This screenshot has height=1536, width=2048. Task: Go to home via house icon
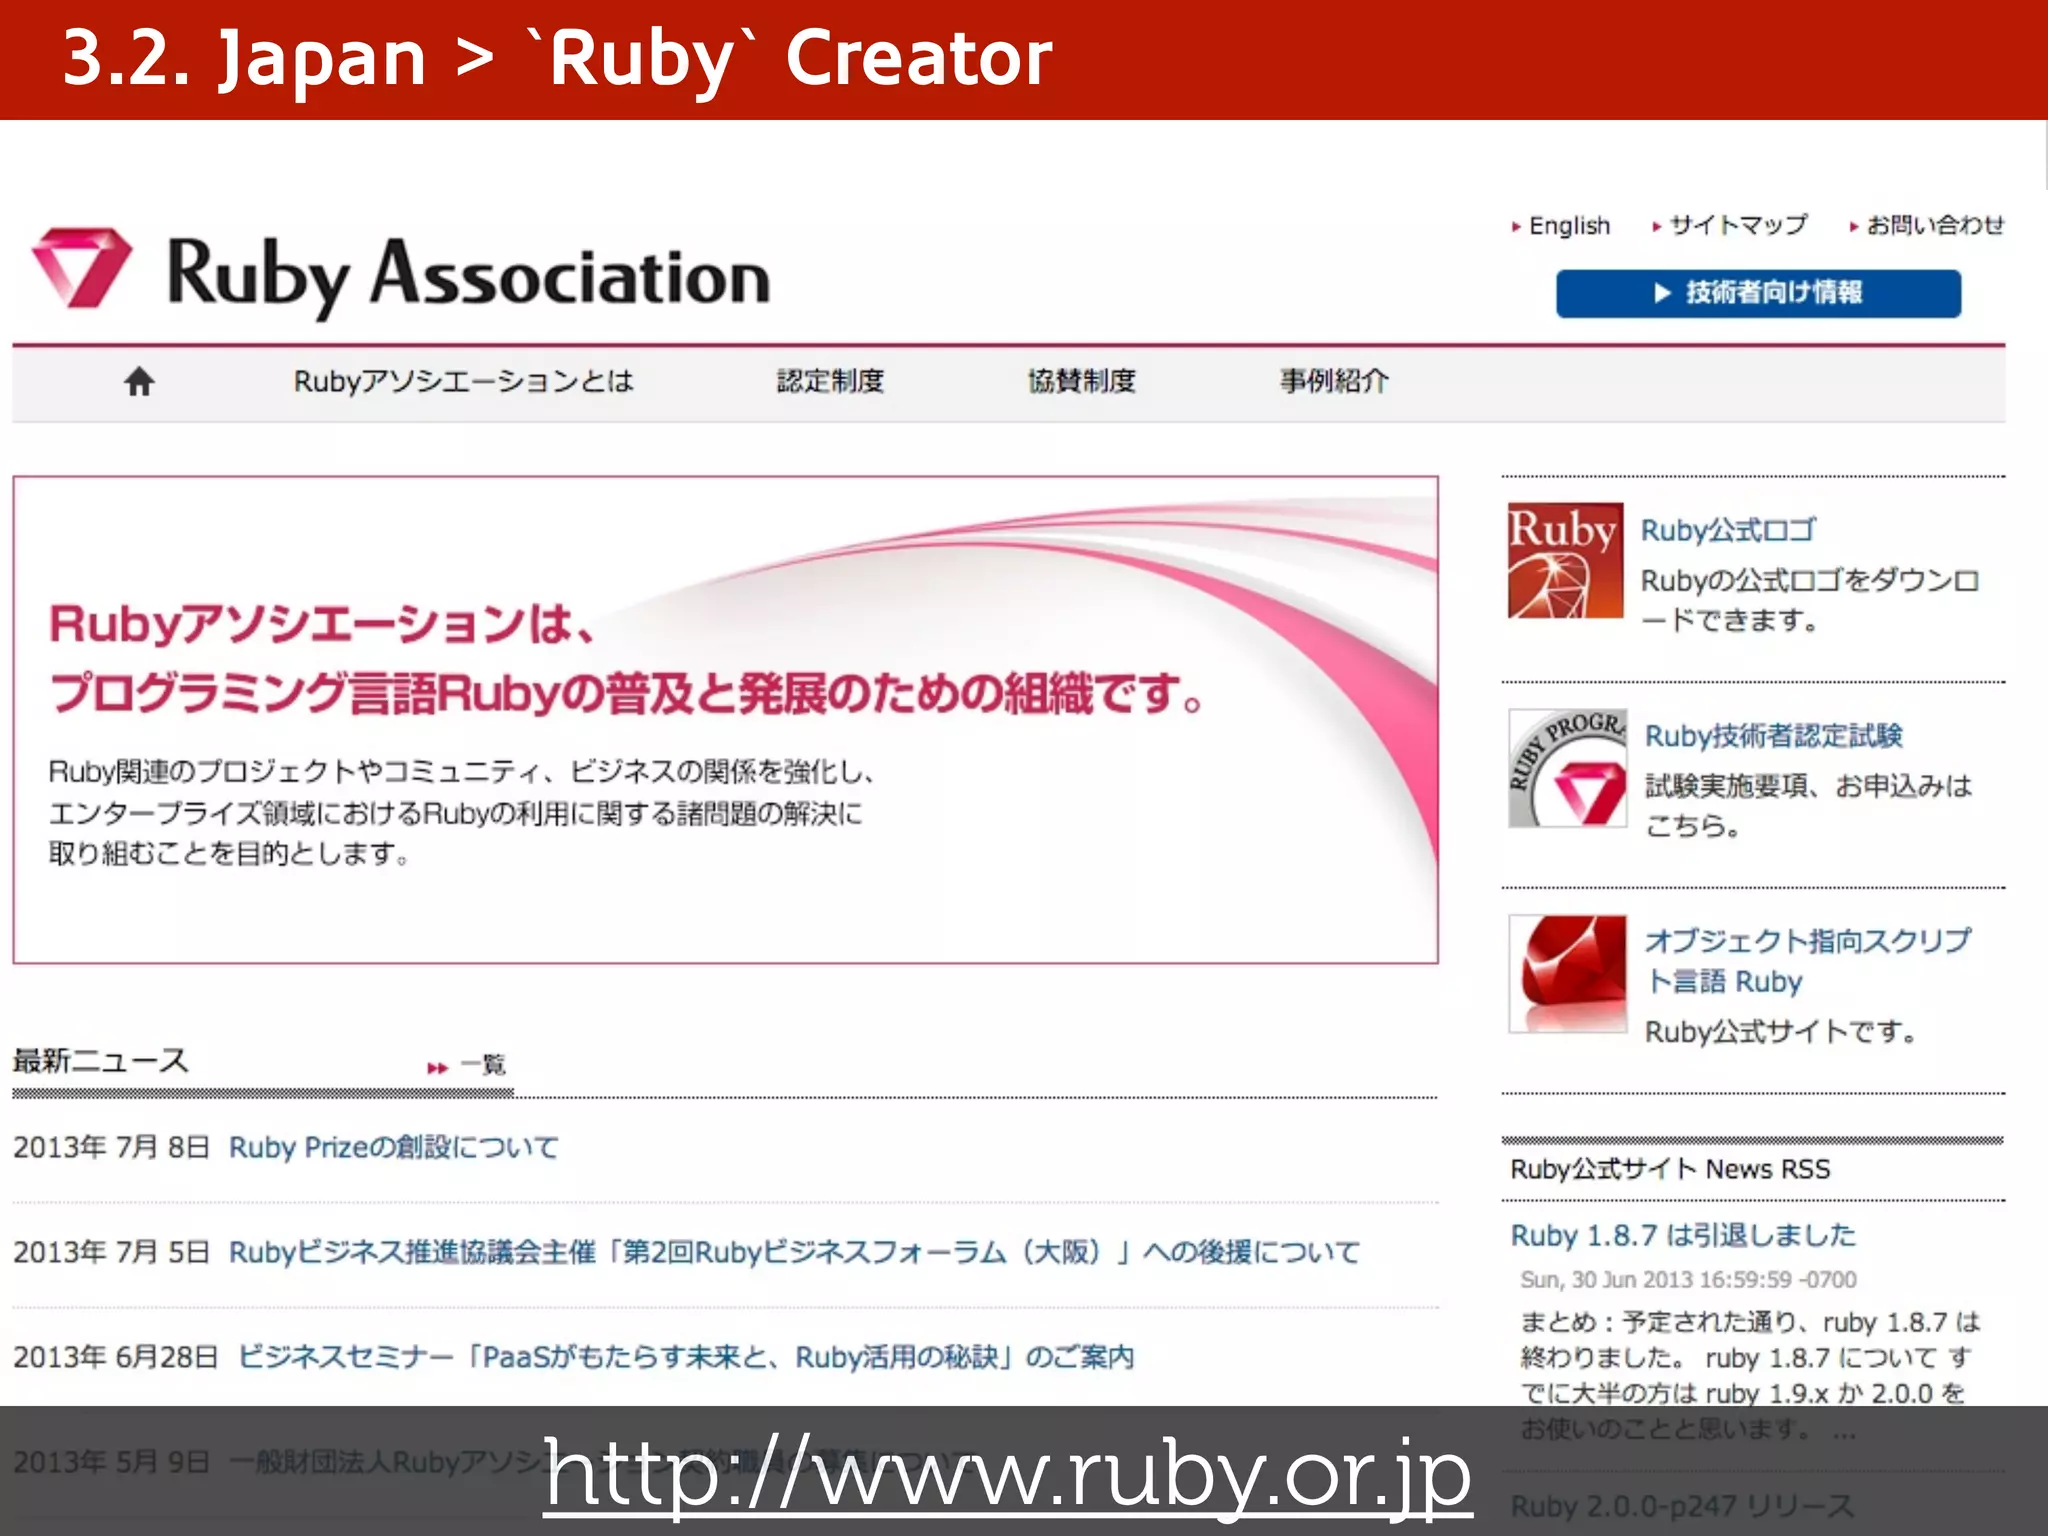[x=139, y=381]
